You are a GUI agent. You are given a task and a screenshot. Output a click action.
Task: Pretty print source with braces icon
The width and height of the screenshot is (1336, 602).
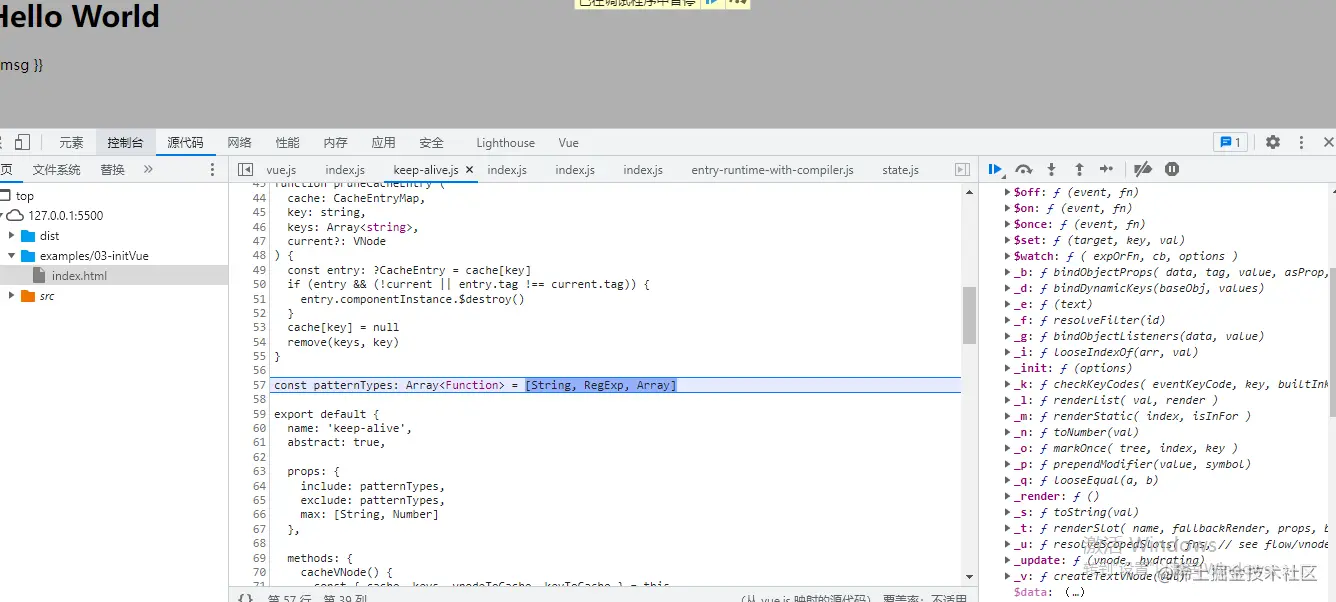click(x=245, y=597)
